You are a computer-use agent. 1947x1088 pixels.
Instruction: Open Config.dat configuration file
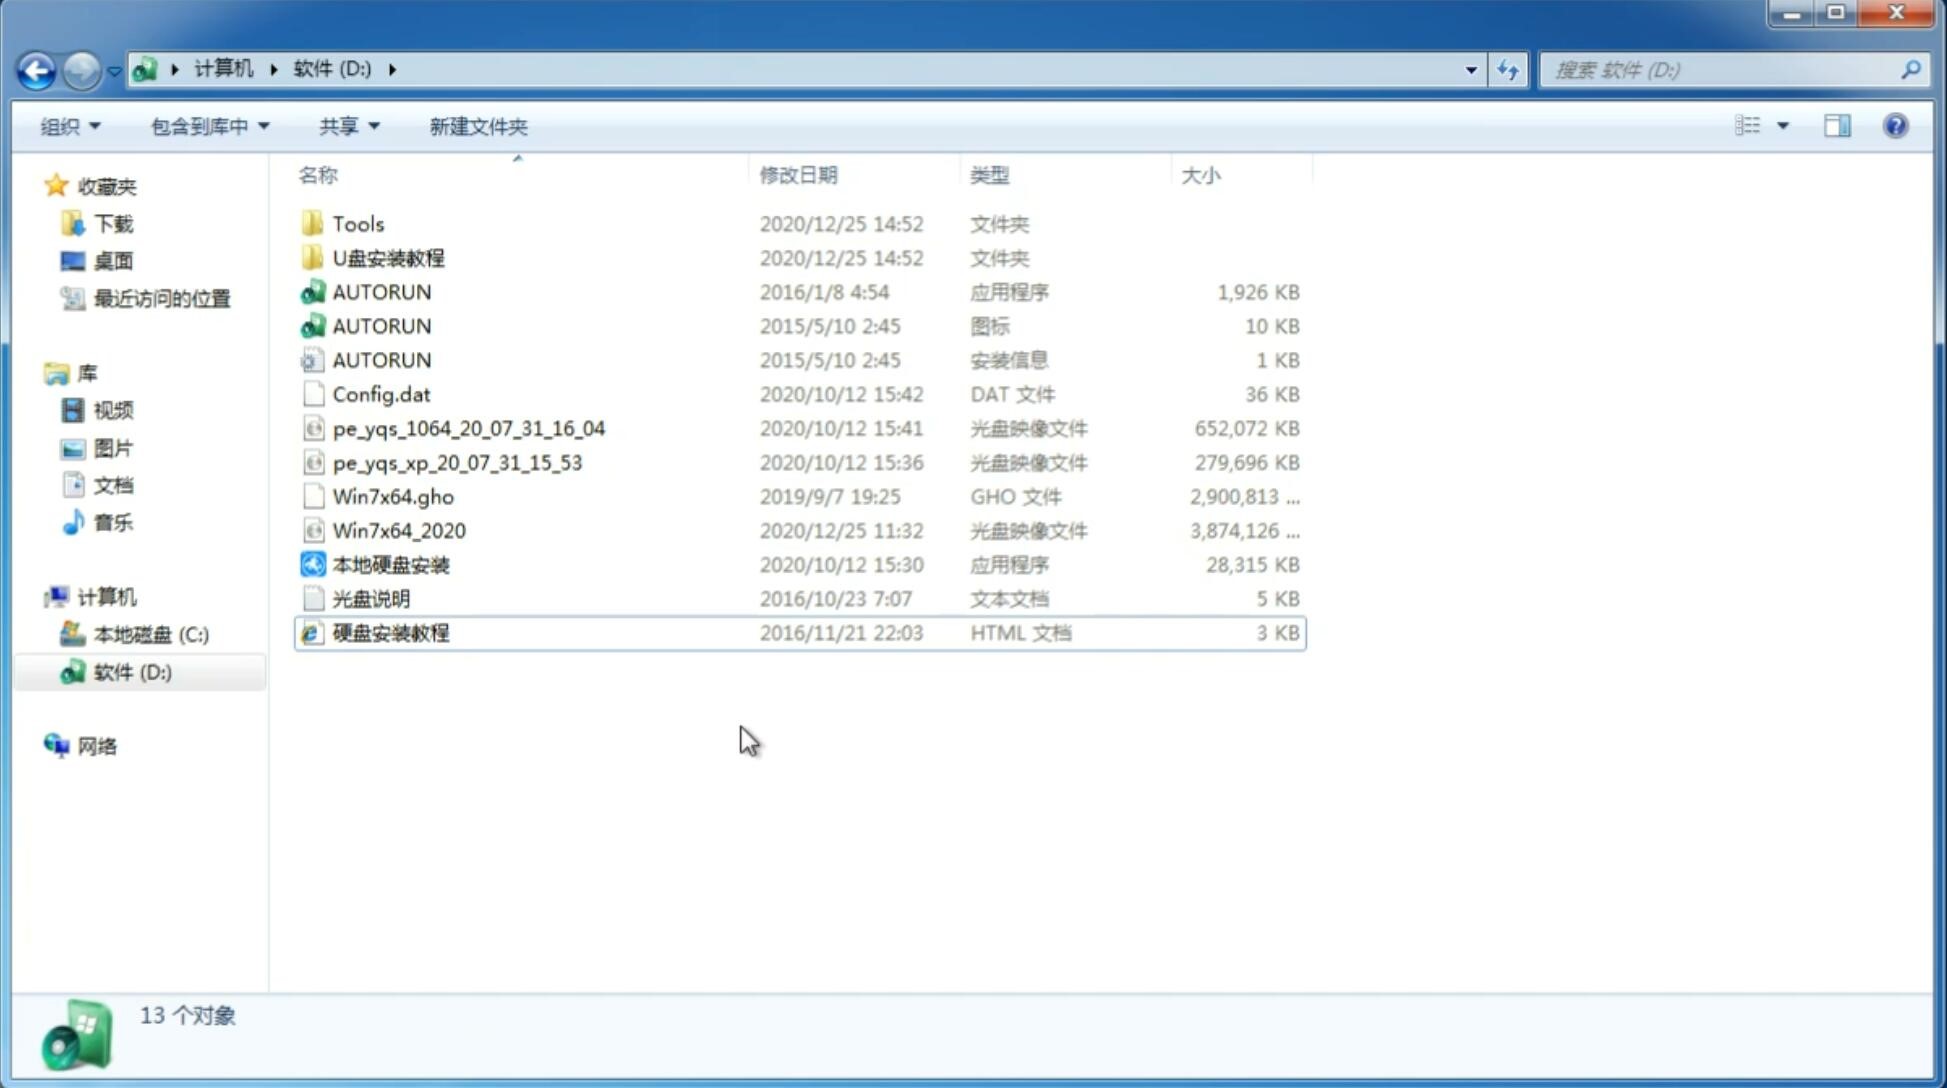[382, 394]
